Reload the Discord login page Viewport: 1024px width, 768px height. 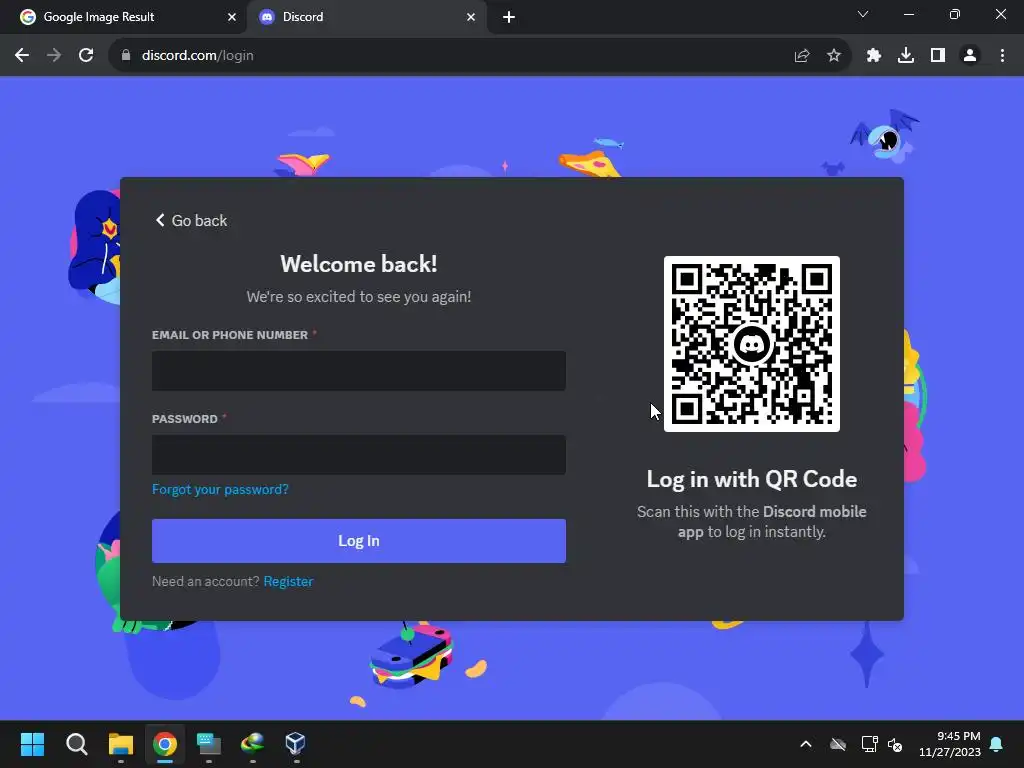(x=86, y=56)
